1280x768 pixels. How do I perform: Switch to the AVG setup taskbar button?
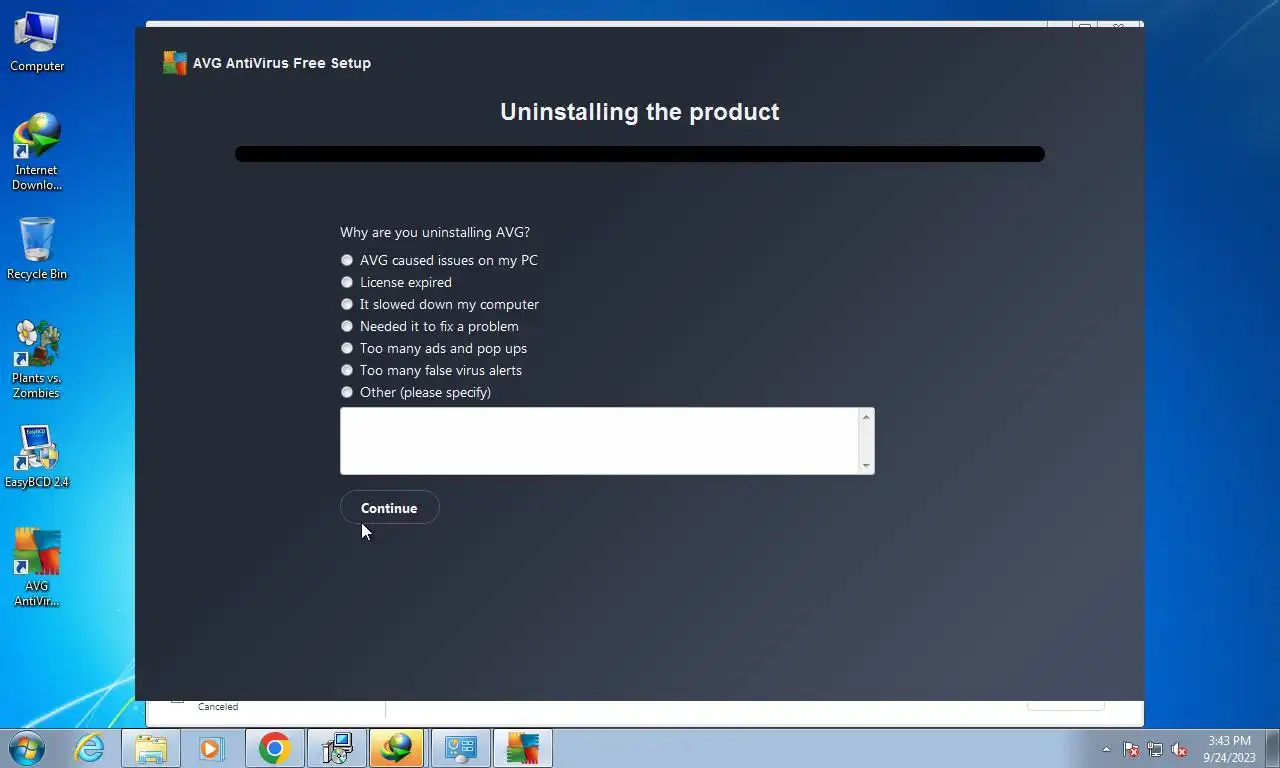(522, 748)
